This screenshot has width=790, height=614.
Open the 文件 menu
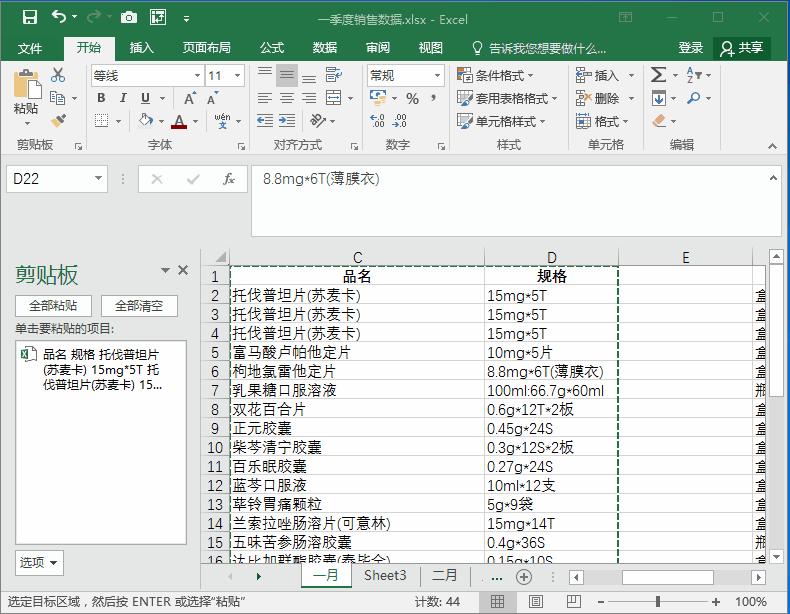tap(30, 48)
